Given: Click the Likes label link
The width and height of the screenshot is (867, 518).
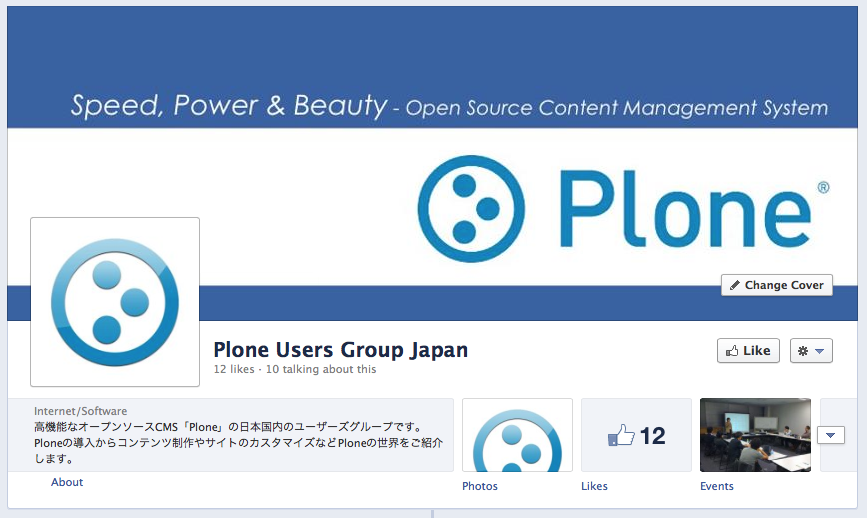Looking at the screenshot, I should coord(594,486).
